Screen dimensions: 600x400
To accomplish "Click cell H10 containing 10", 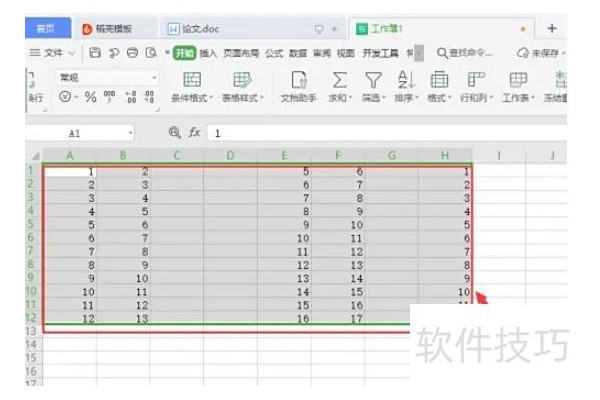I will 445,292.
